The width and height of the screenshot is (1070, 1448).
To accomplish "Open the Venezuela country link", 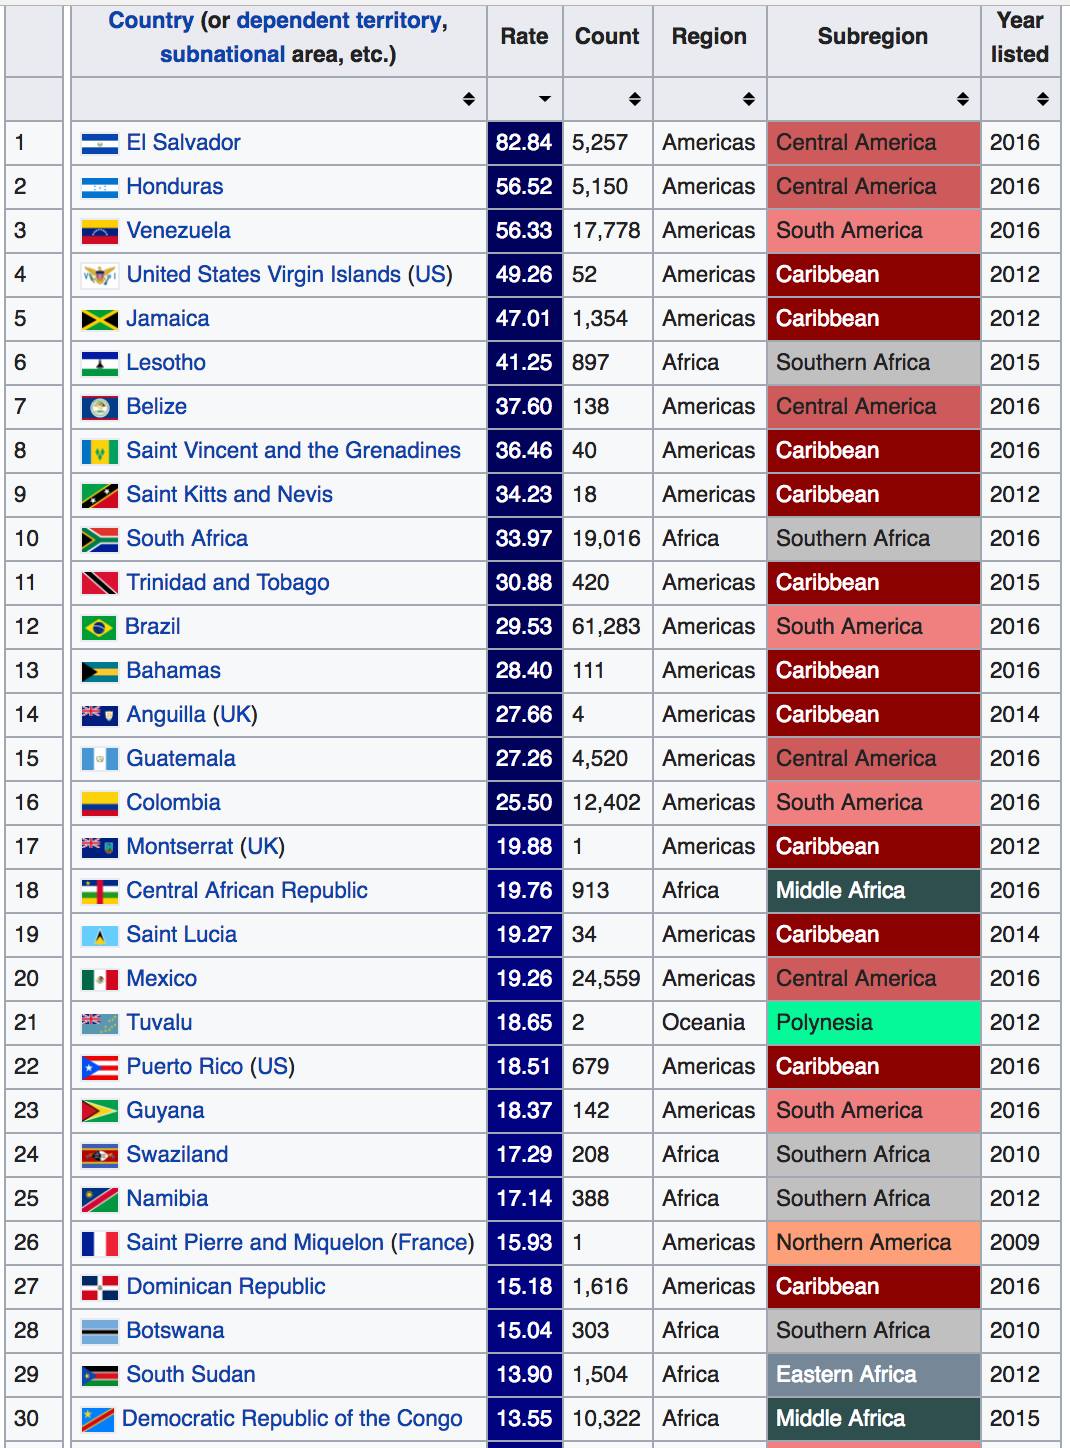I will 178,231.
